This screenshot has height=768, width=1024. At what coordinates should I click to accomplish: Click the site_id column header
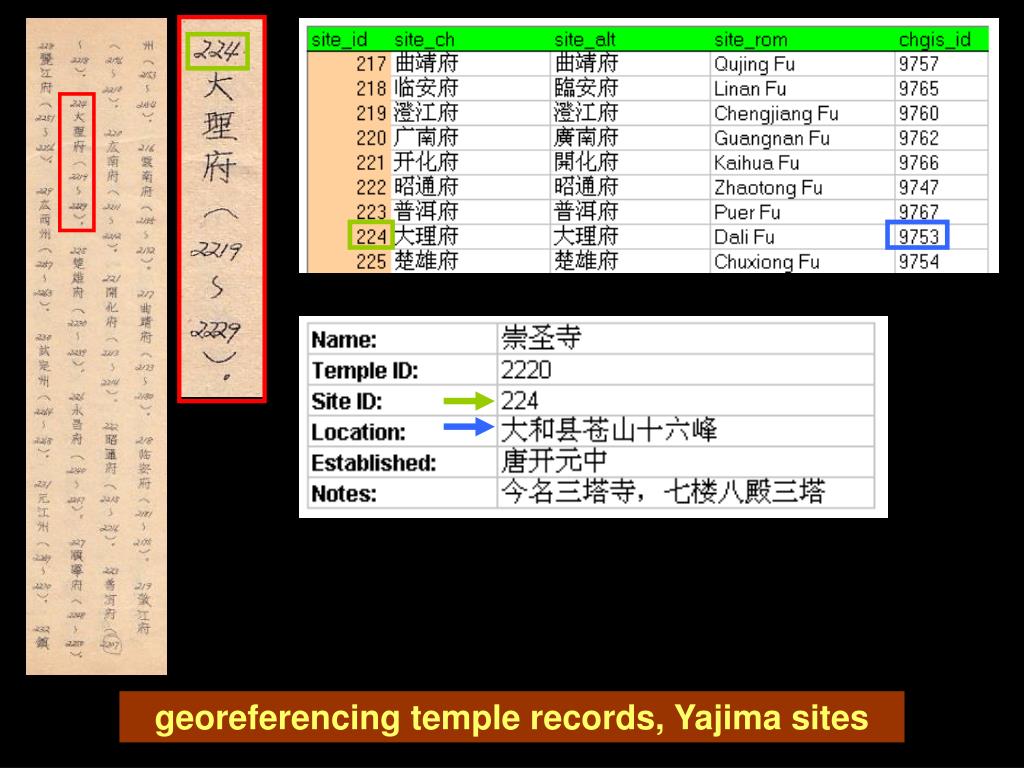pyautogui.click(x=339, y=39)
